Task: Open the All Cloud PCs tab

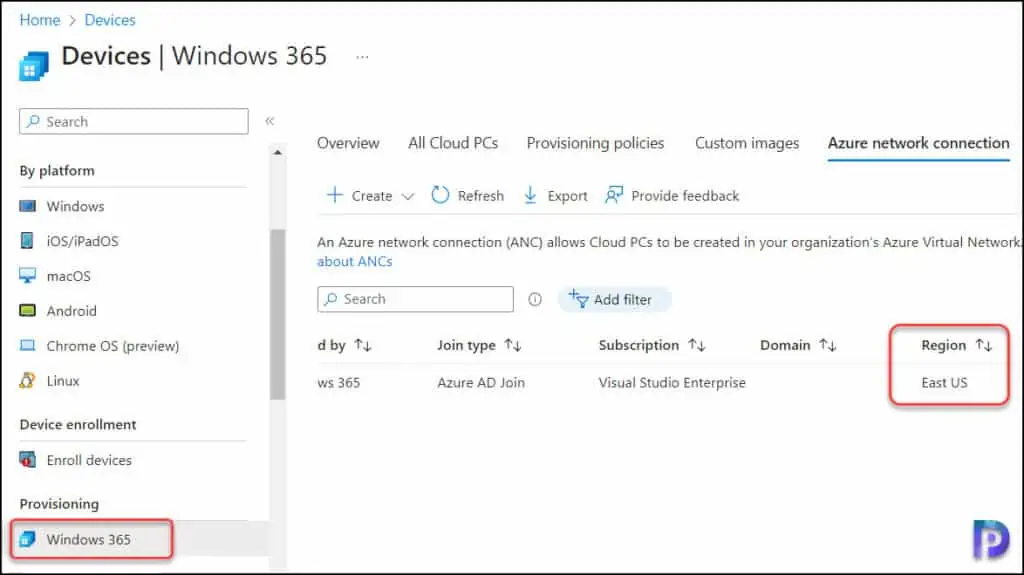Action: pyautogui.click(x=453, y=143)
